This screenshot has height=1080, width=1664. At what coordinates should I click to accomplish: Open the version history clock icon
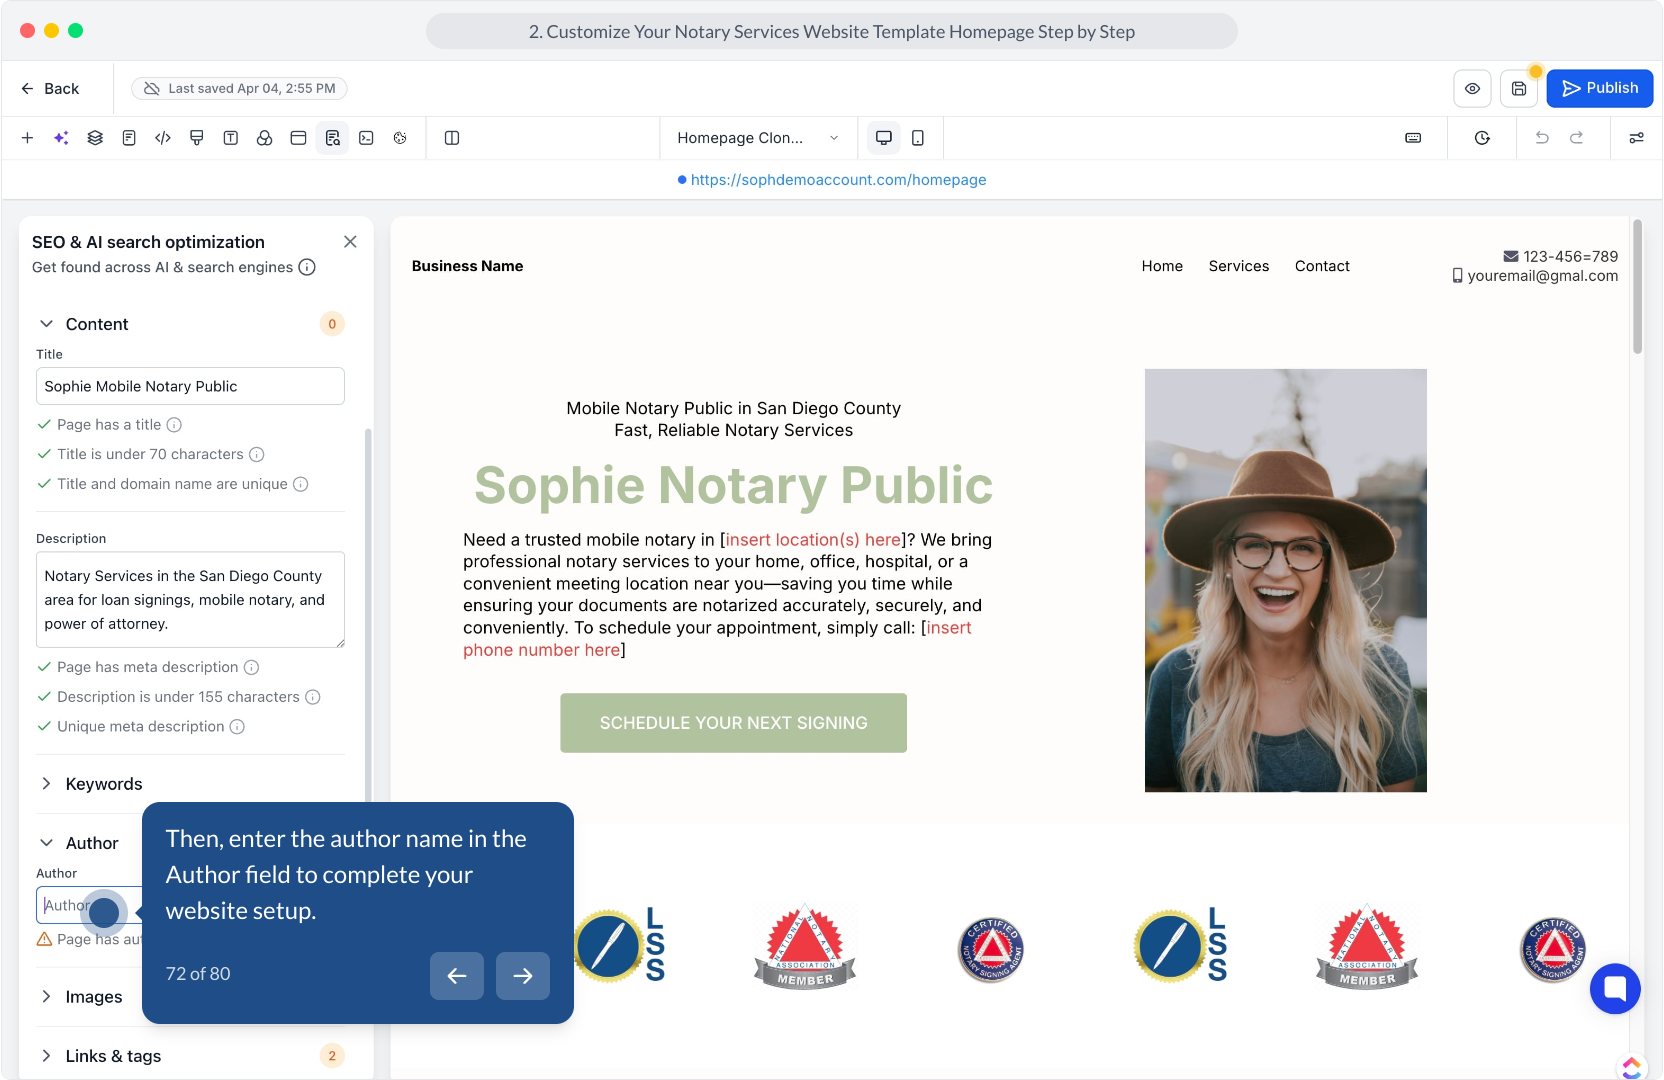pyautogui.click(x=1482, y=138)
